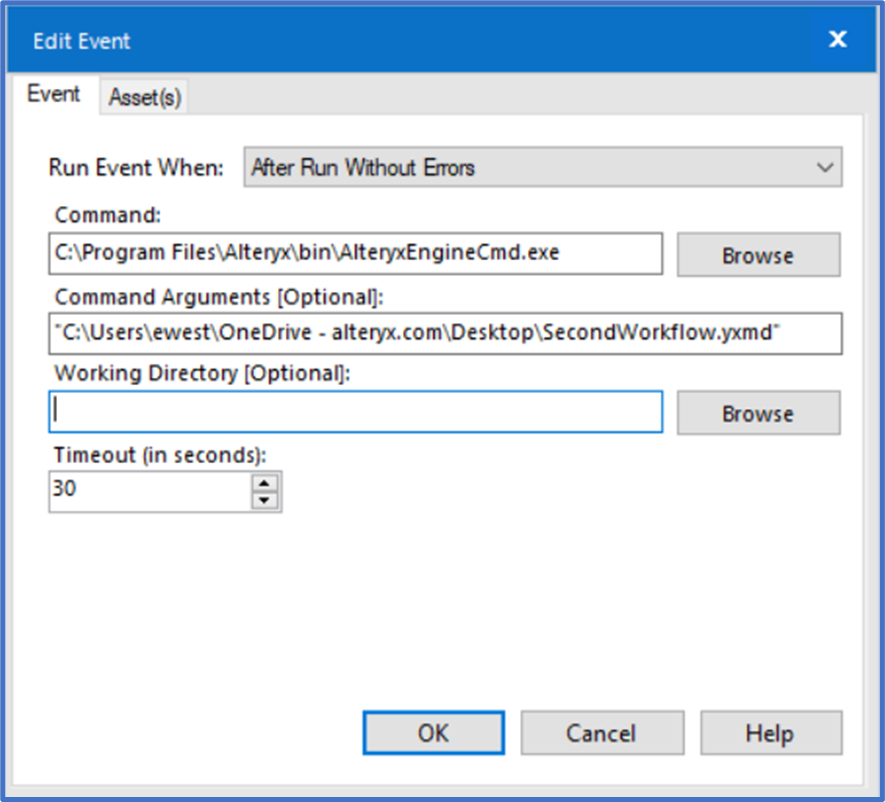Select the Event tab
885x802 pixels.
point(55,94)
